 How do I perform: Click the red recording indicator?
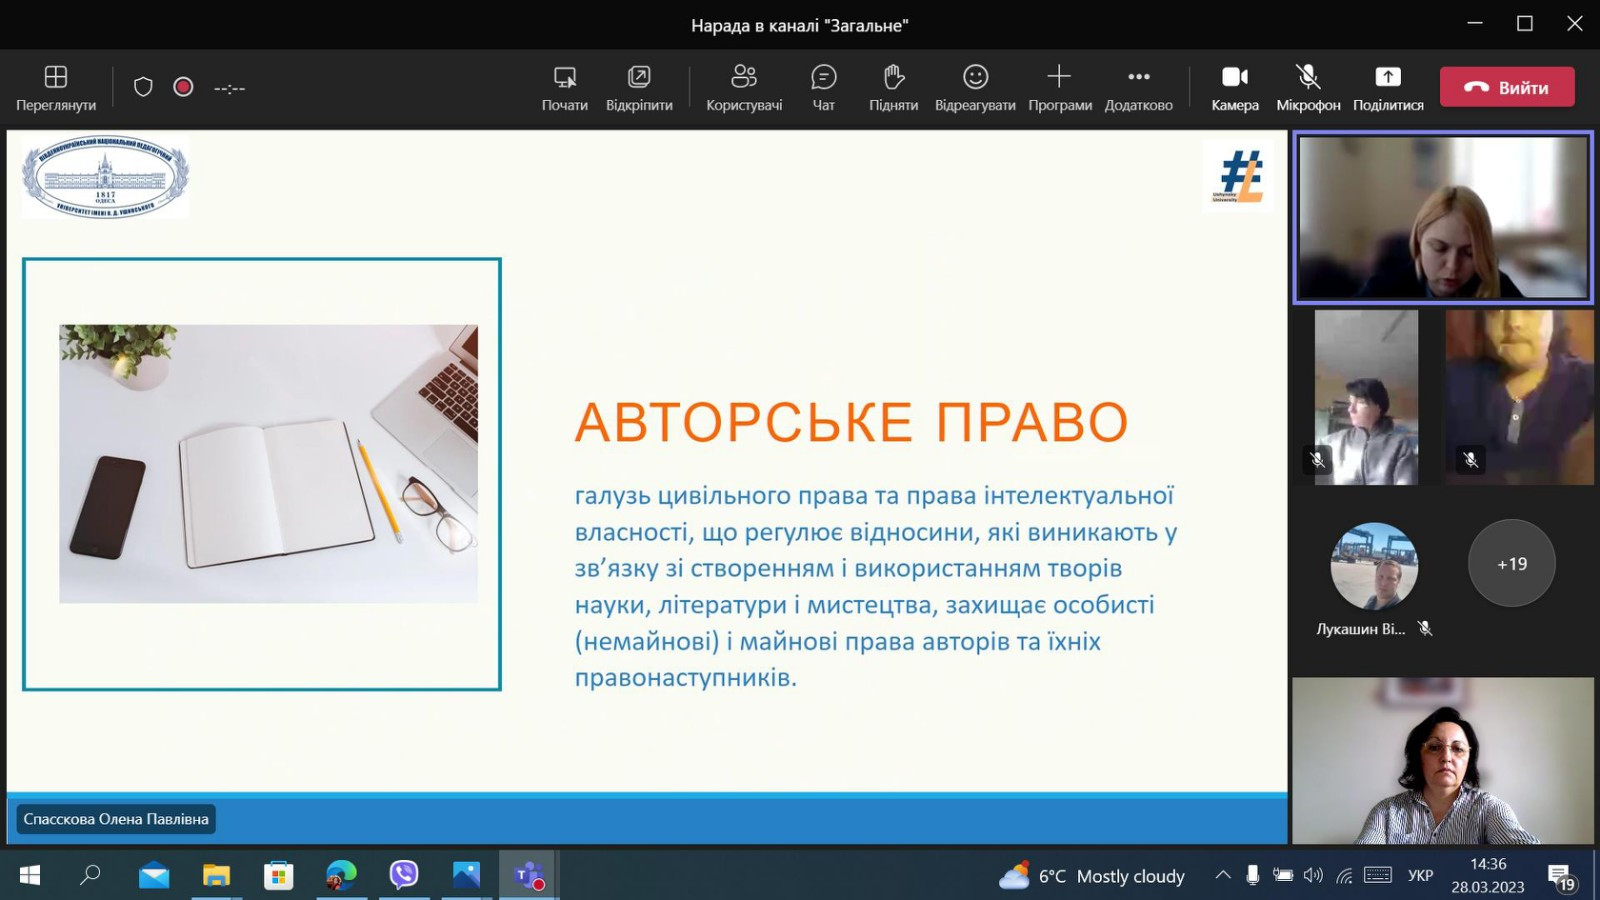[x=183, y=87]
